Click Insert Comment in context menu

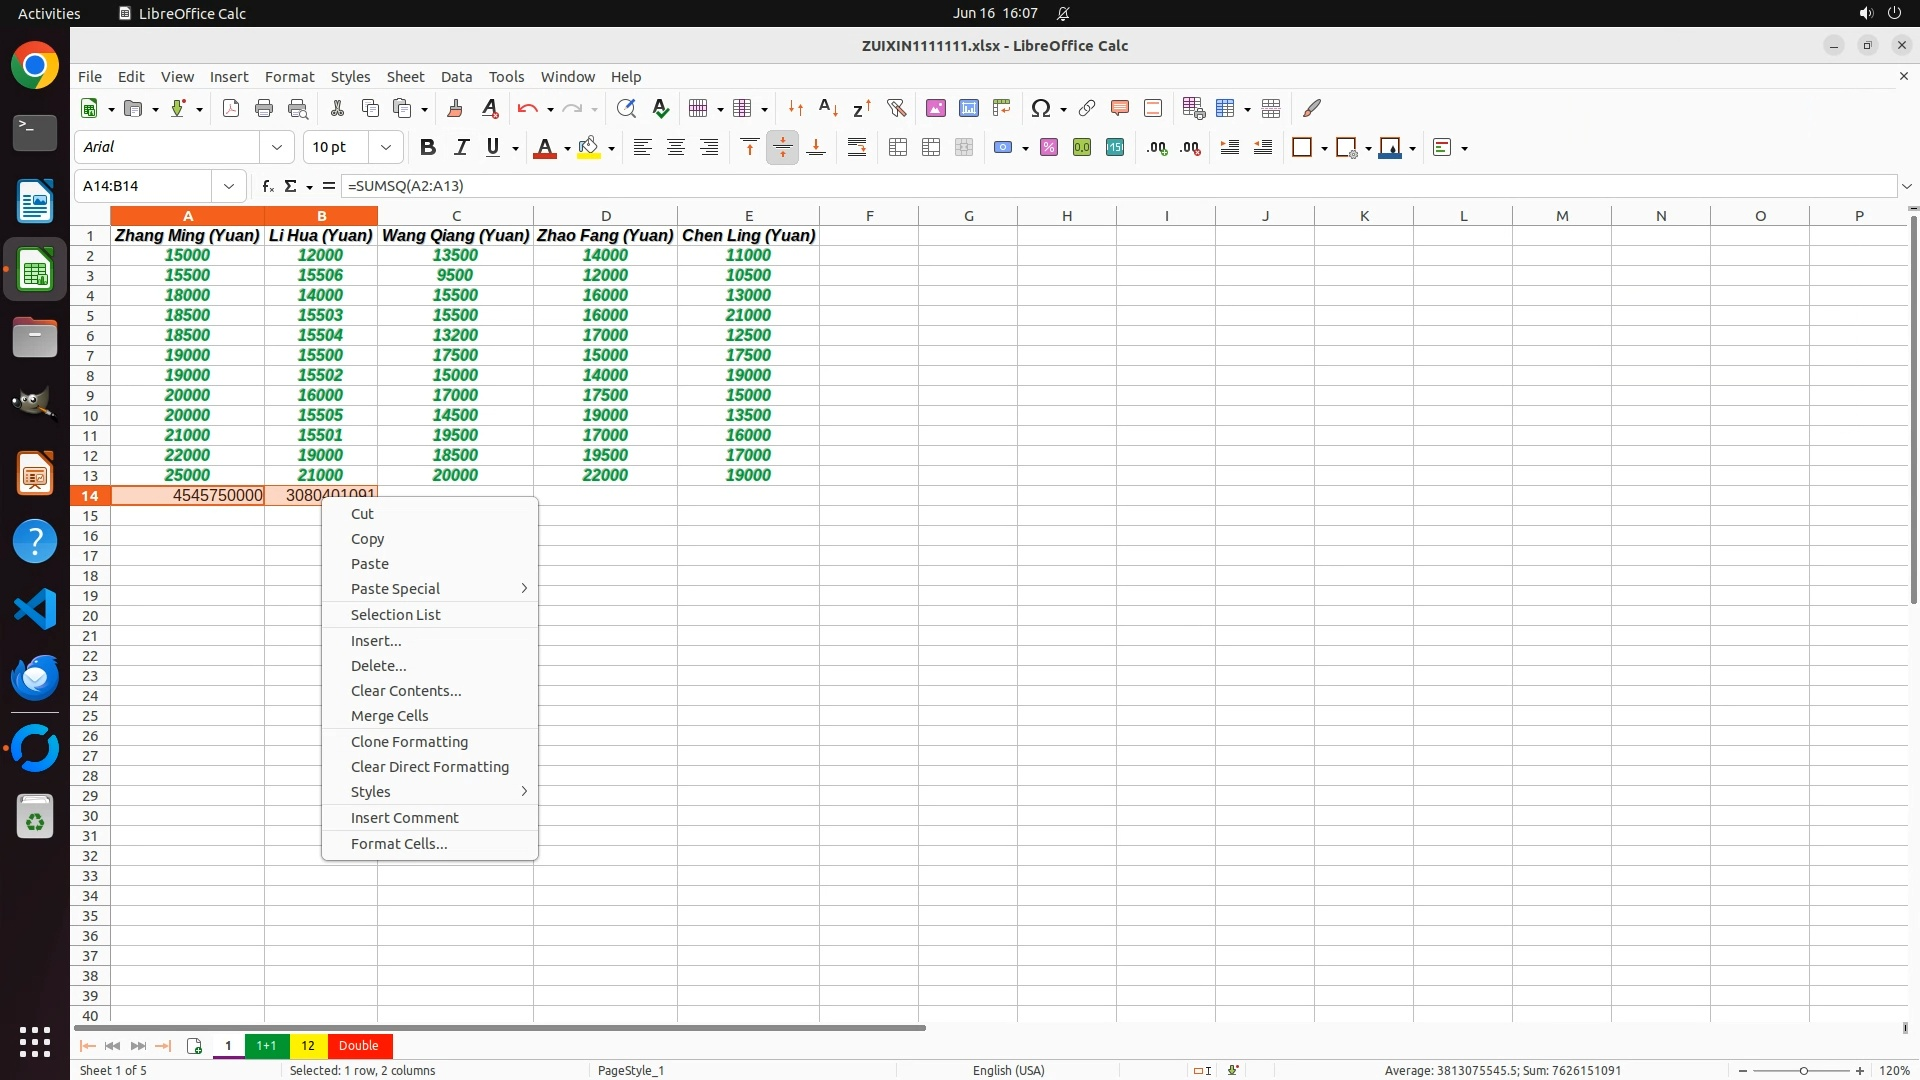point(404,818)
